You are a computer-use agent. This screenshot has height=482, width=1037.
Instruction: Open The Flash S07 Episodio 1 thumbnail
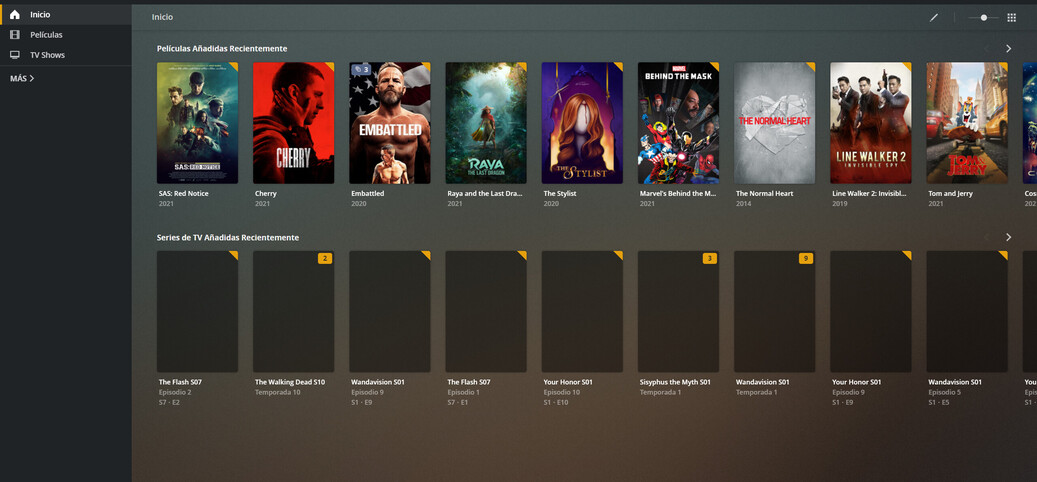point(486,311)
